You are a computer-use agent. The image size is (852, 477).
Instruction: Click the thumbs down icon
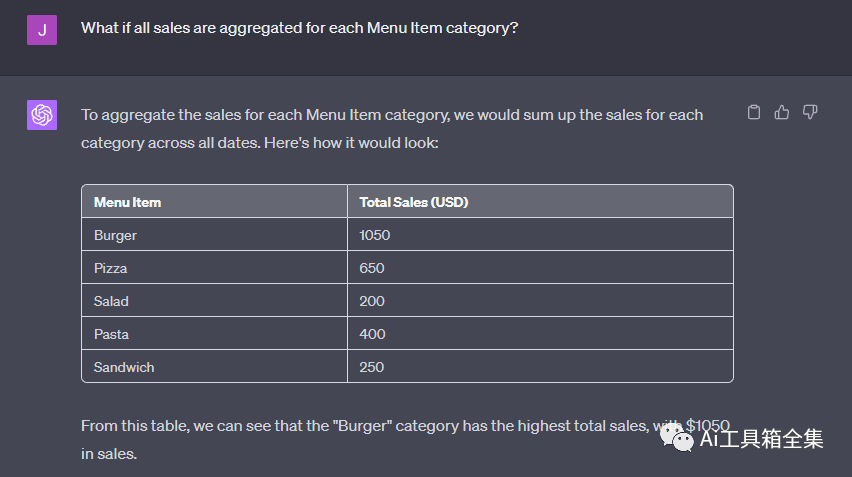click(810, 112)
